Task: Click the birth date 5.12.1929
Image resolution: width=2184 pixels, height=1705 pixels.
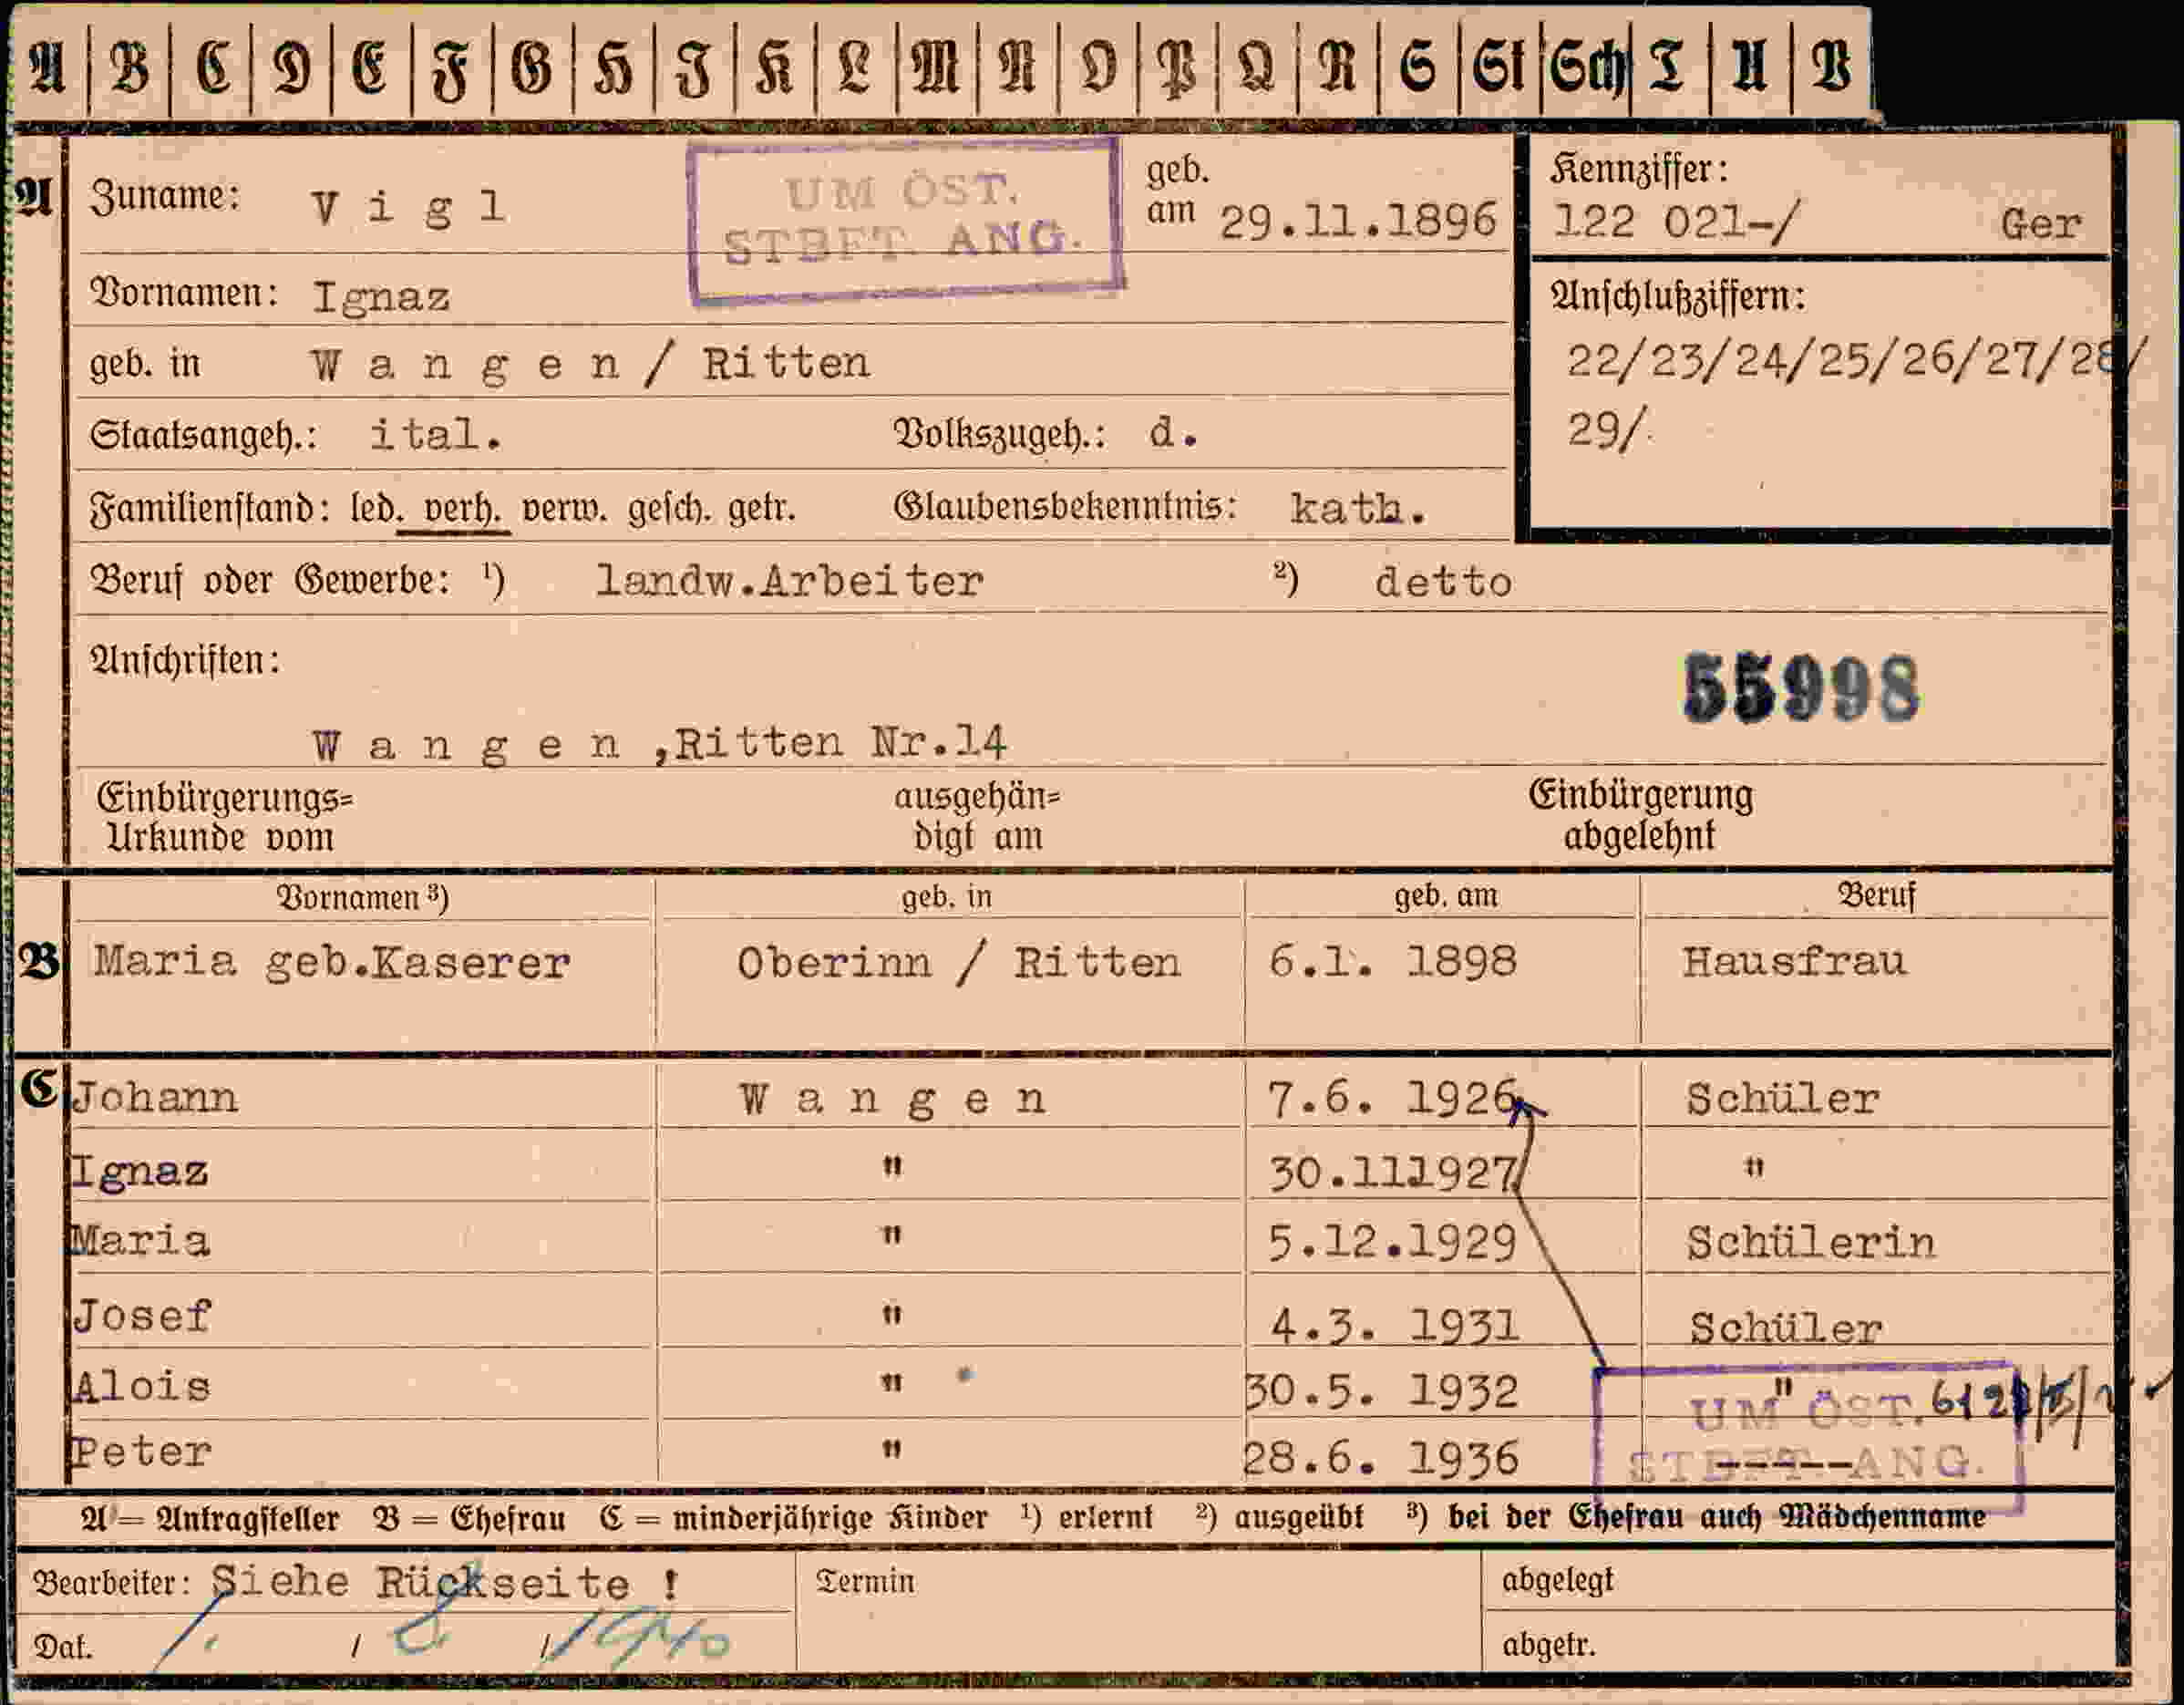Action: (x=1392, y=1244)
